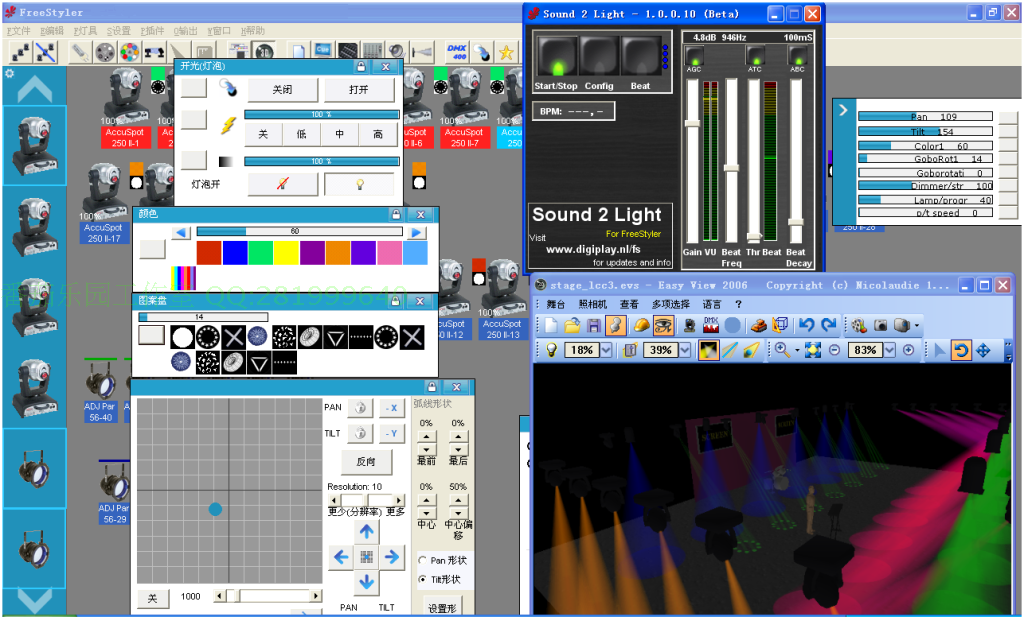Open the 83% zoom level dropdown
Screen dimensions: 1024x617
click(x=889, y=350)
